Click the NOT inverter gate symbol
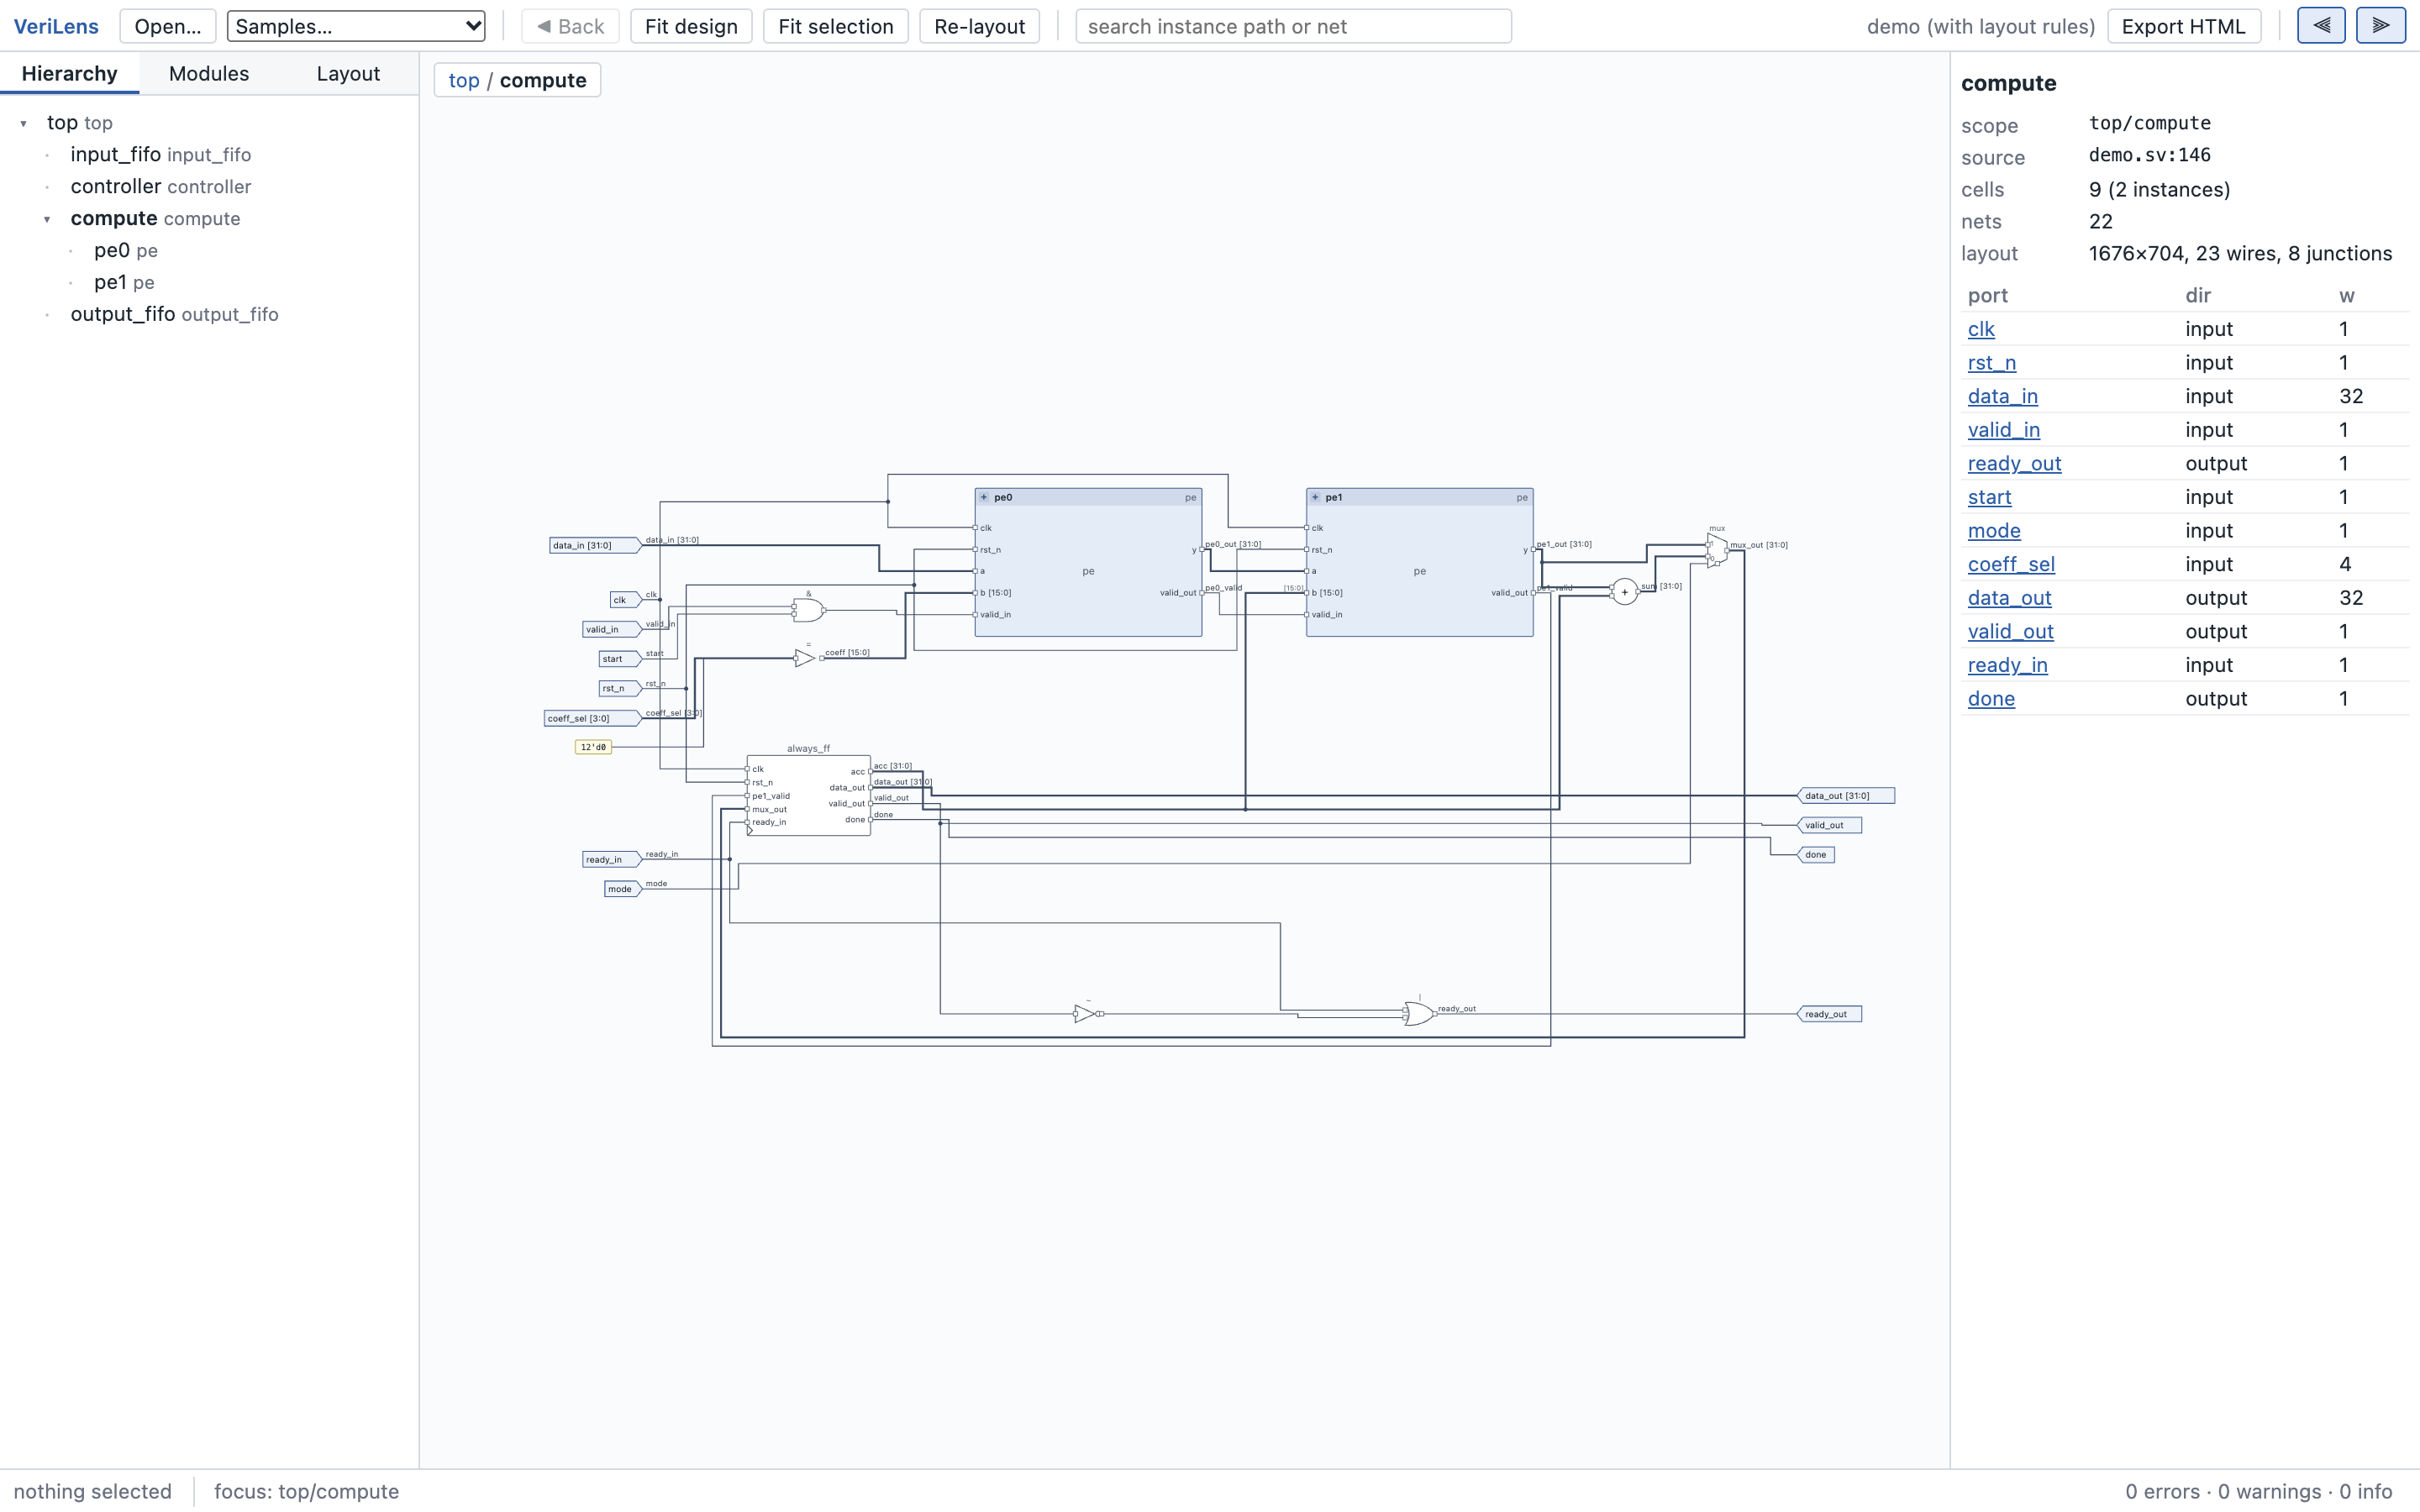2420x1512 pixels. pyautogui.click(x=1087, y=1013)
